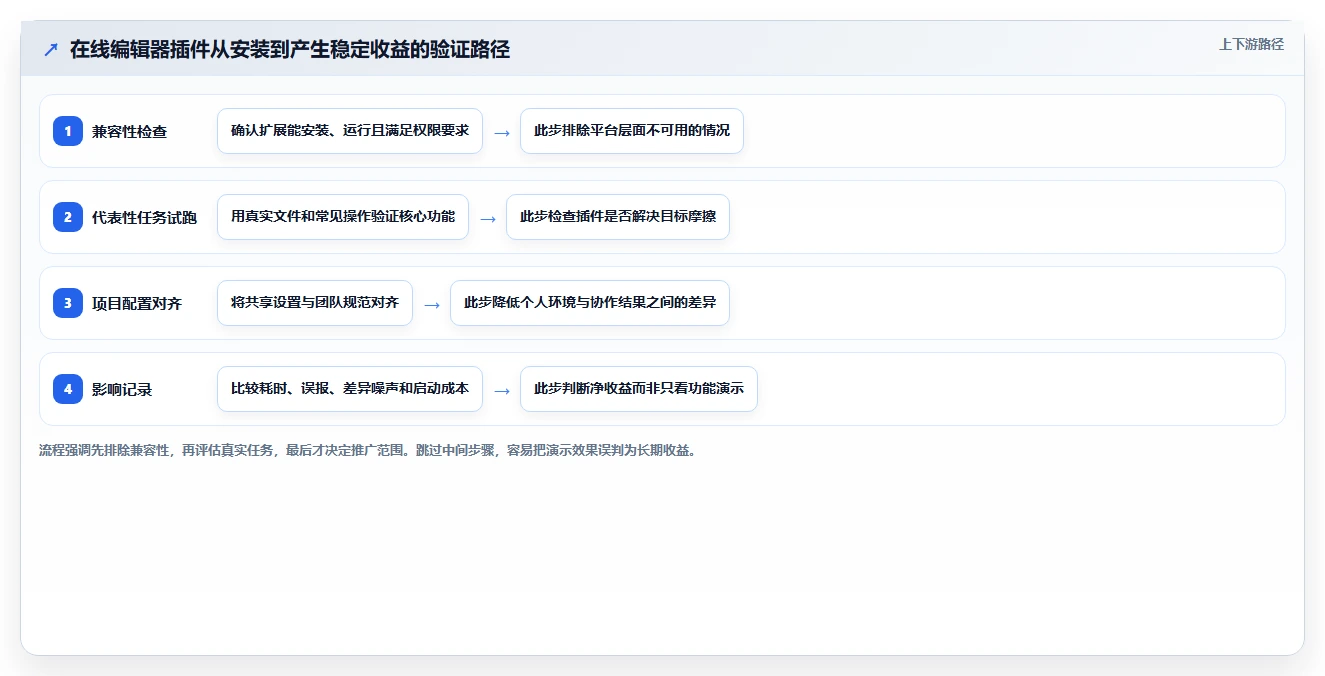Click the footnote starting 流程强调先排除兼容性
This screenshot has width=1325, height=676.
(367, 450)
